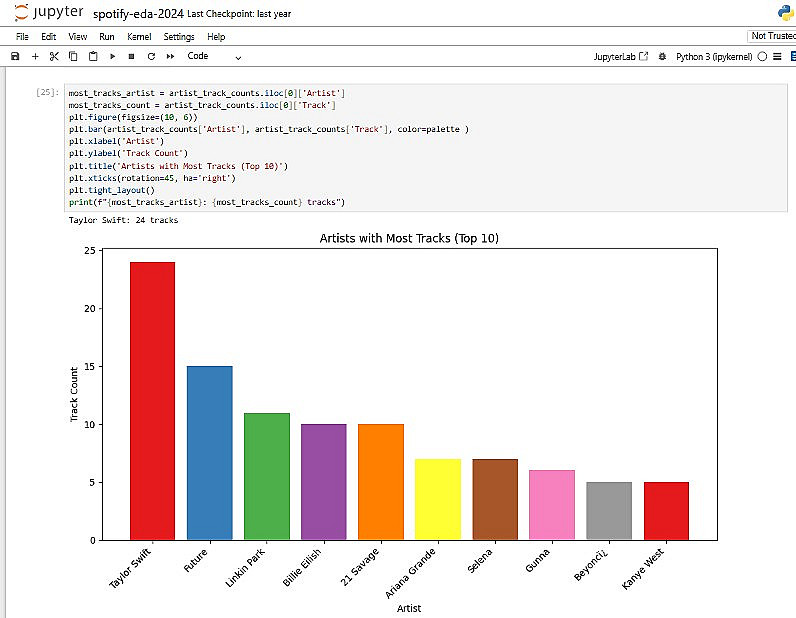The height and width of the screenshot is (618, 796).
Task: Open the Kernel menu
Action: coord(139,37)
